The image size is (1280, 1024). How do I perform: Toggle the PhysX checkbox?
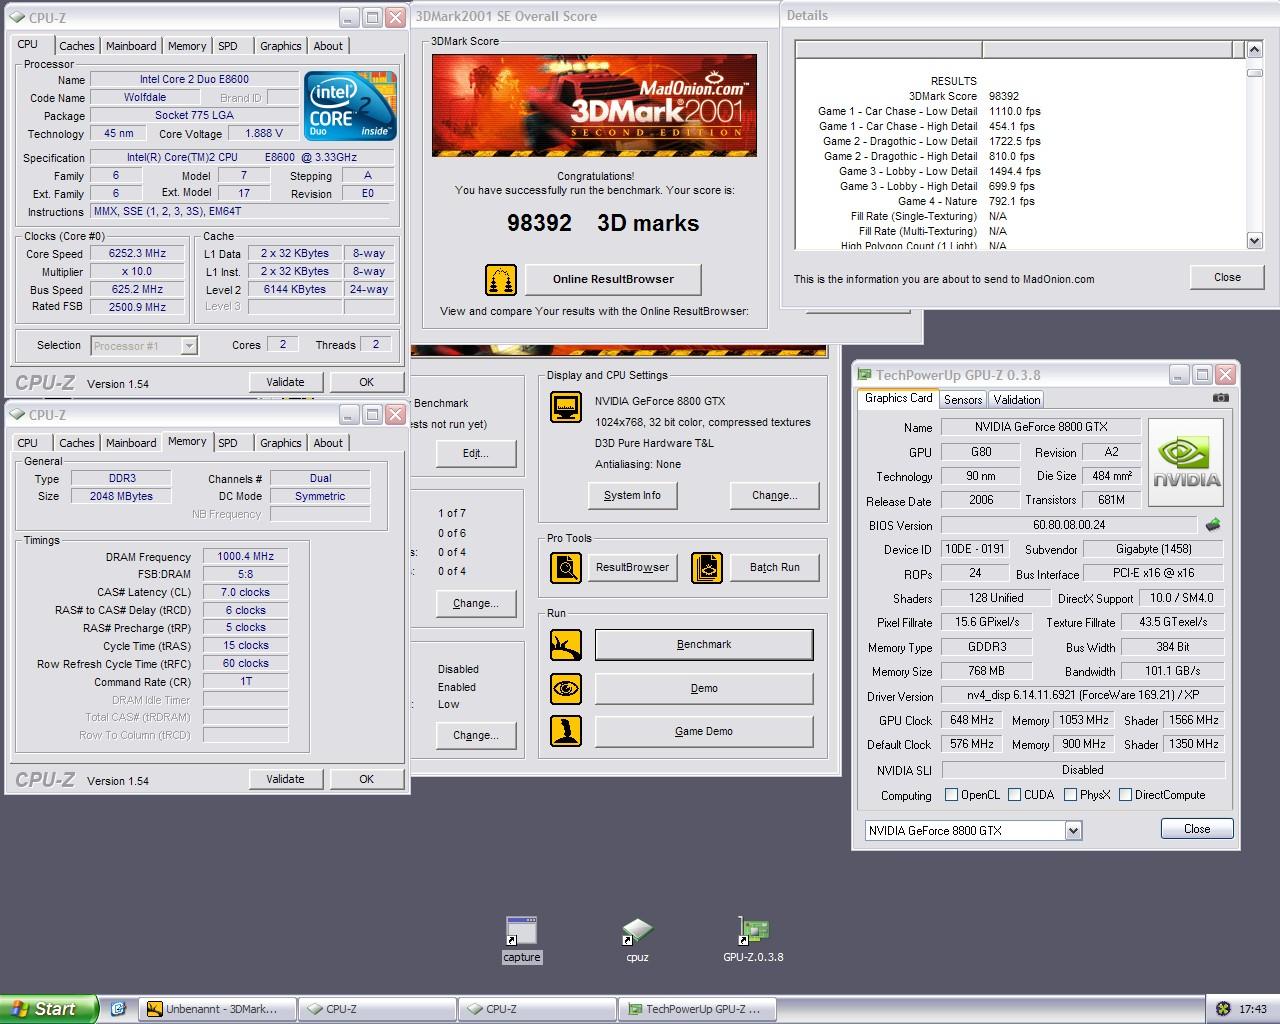pyautogui.click(x=1070, y=795)
